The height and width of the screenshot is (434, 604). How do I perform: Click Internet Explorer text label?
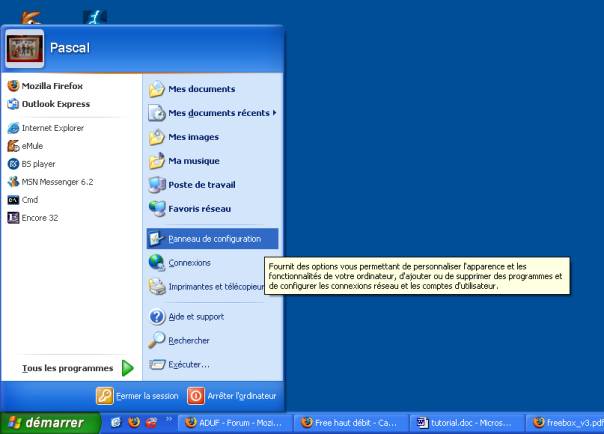coord(53,128)
